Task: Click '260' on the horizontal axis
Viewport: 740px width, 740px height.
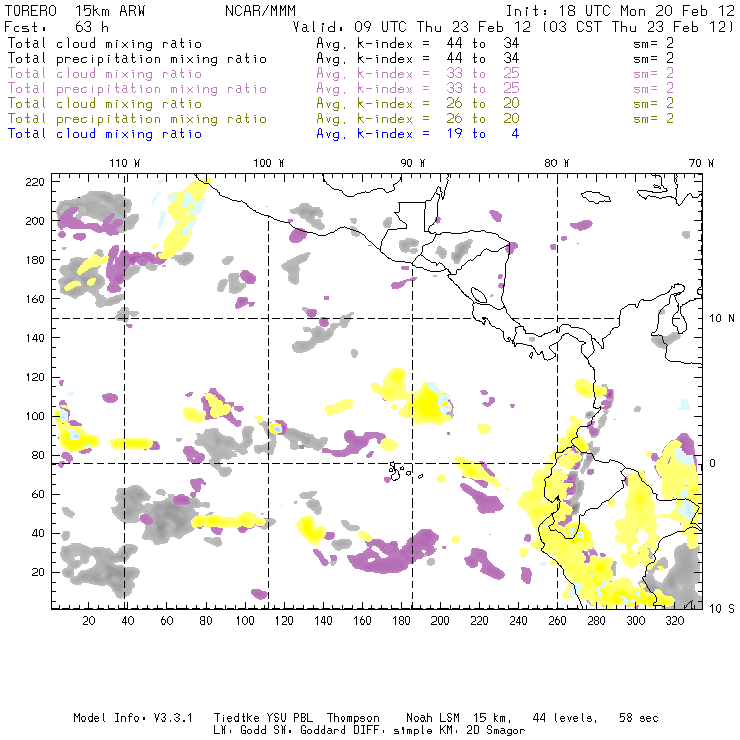Action: pos(557,621)
